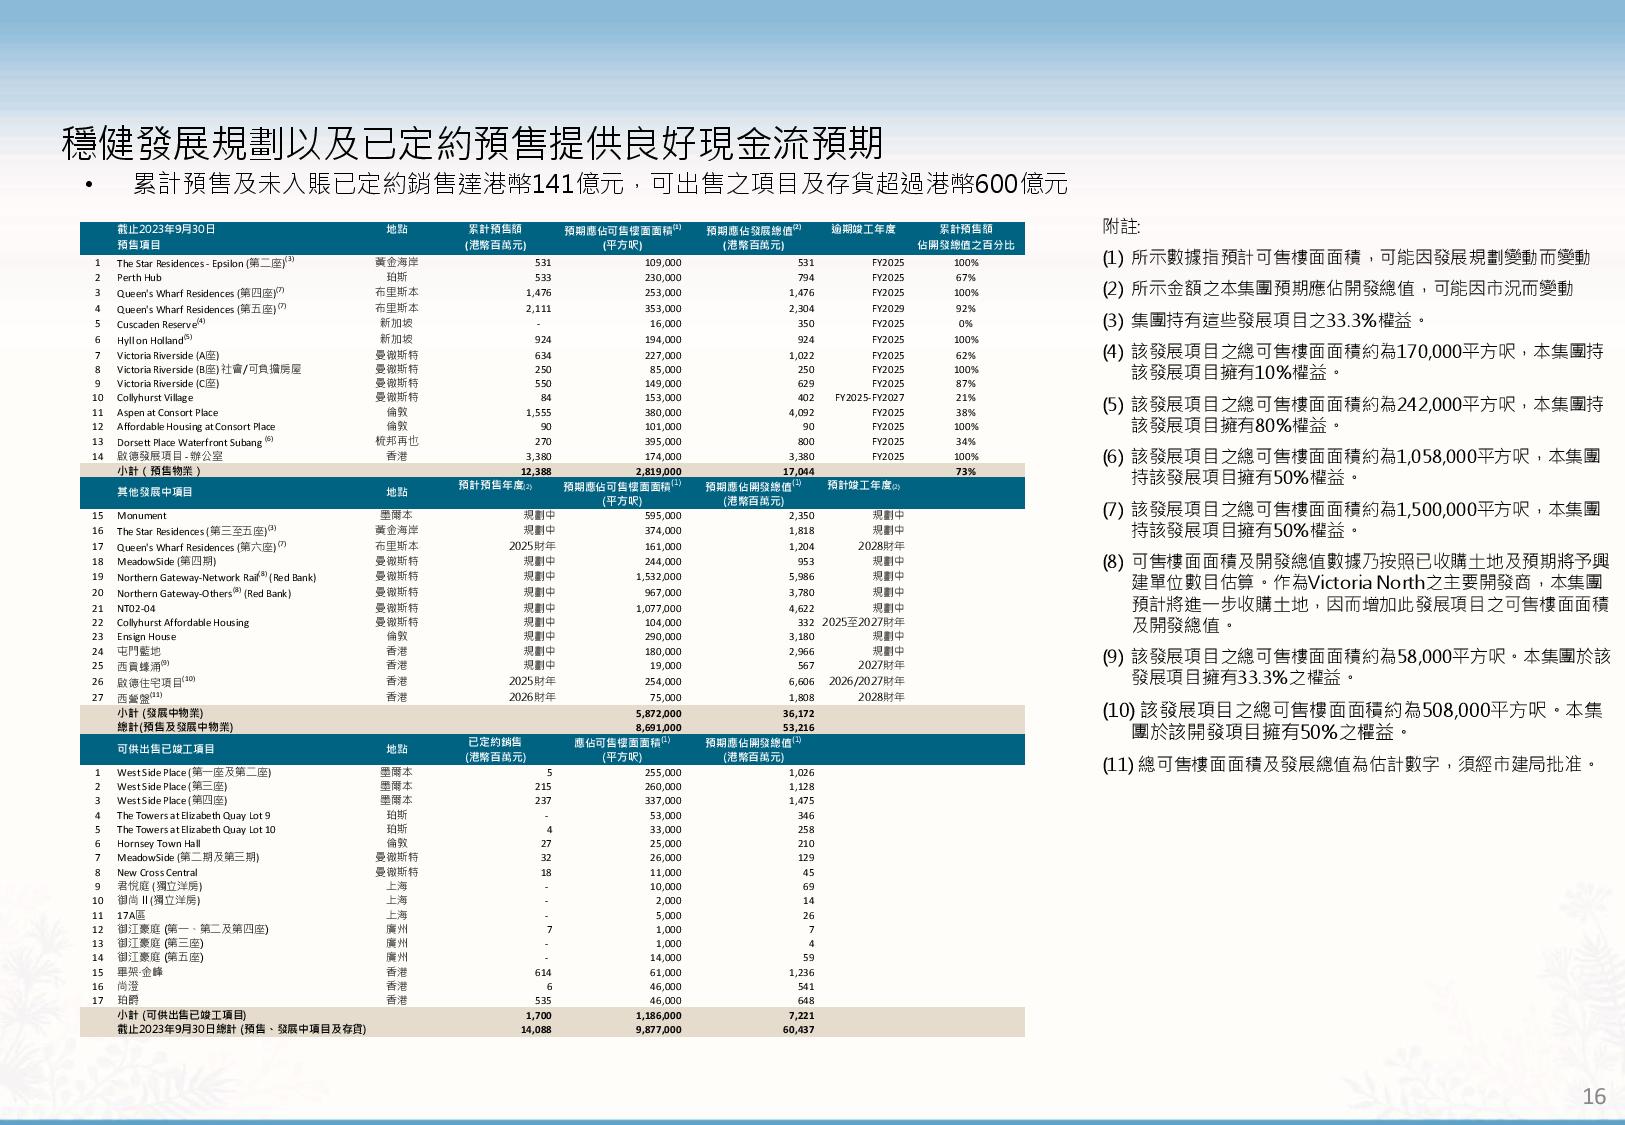Click the 53,216 total GDV value
This screenshot has width=1625, height=1125.
coord(798,727)
